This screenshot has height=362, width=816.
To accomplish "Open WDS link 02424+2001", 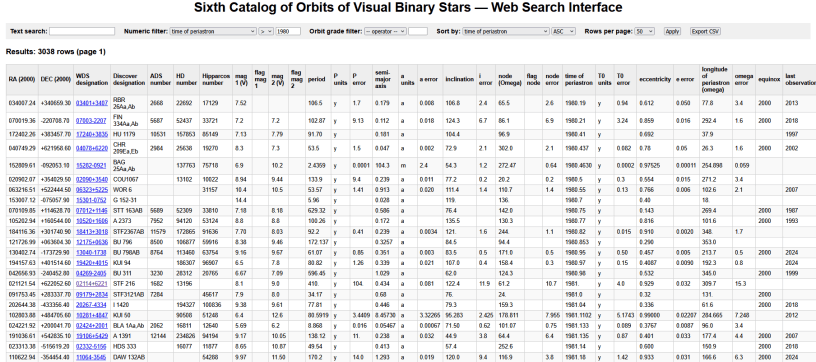I will pos(92,325).
